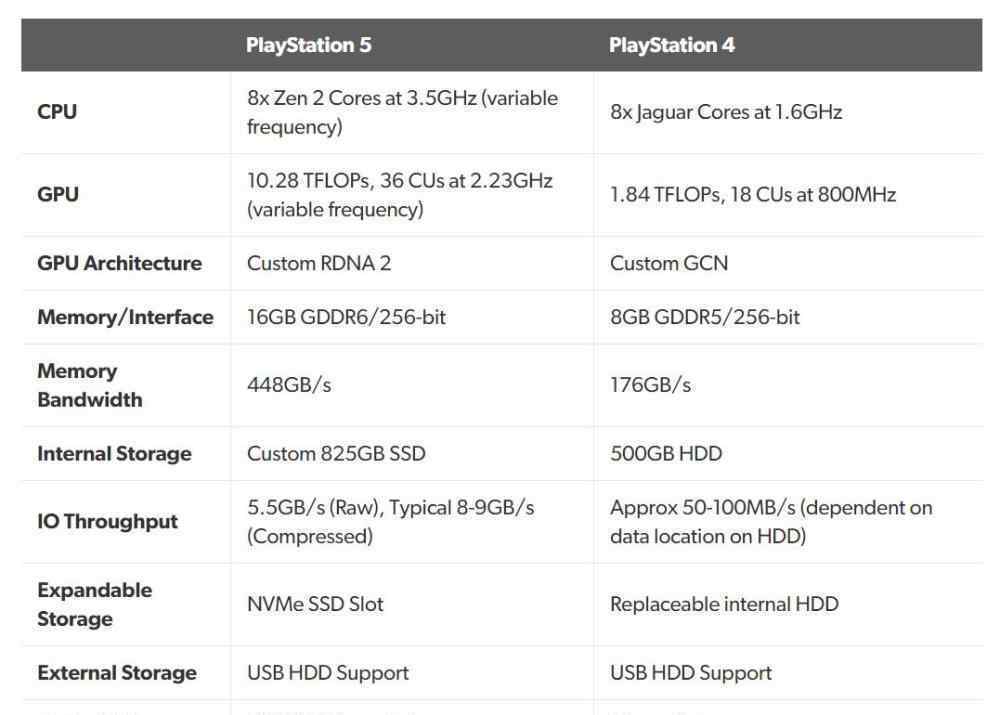The height and width of the screenshot is (715, 1000).
Task: Select the Memory Bandwidth row label
Action: point(90,385)
